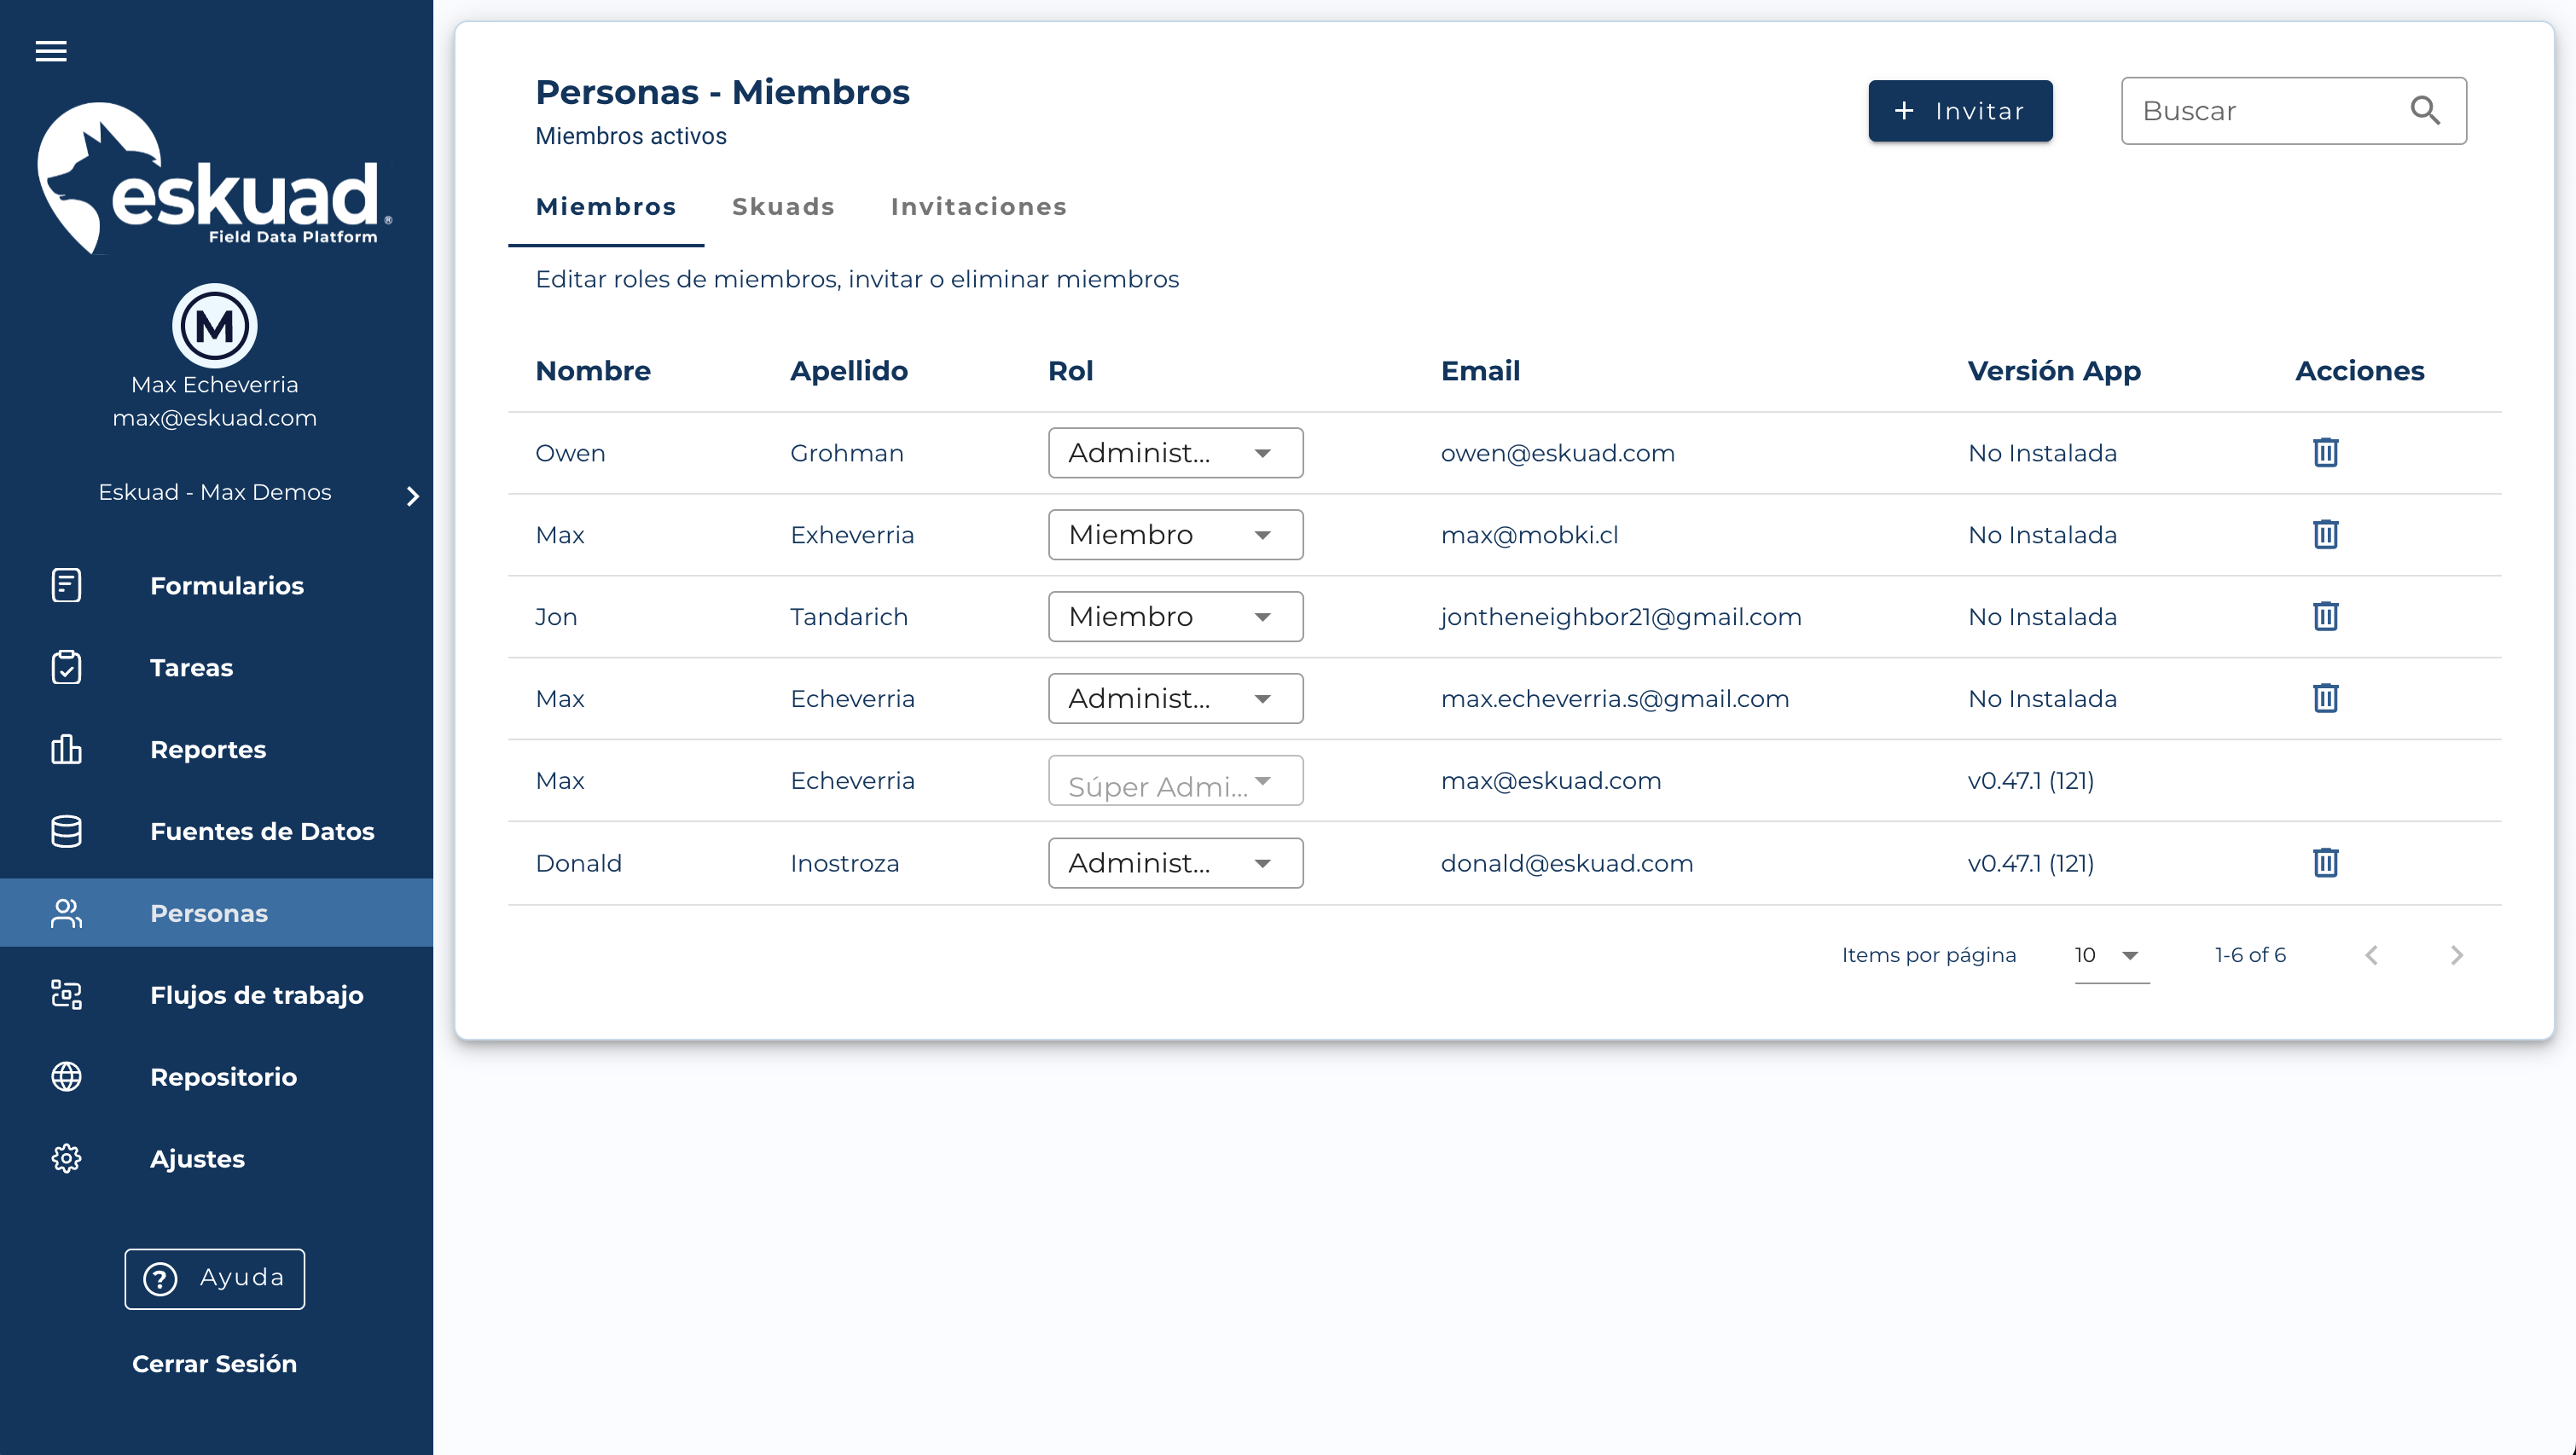
Task: Open Ajustes in the sidebar
Action: pyautogui.click(x=216, y=1159)
